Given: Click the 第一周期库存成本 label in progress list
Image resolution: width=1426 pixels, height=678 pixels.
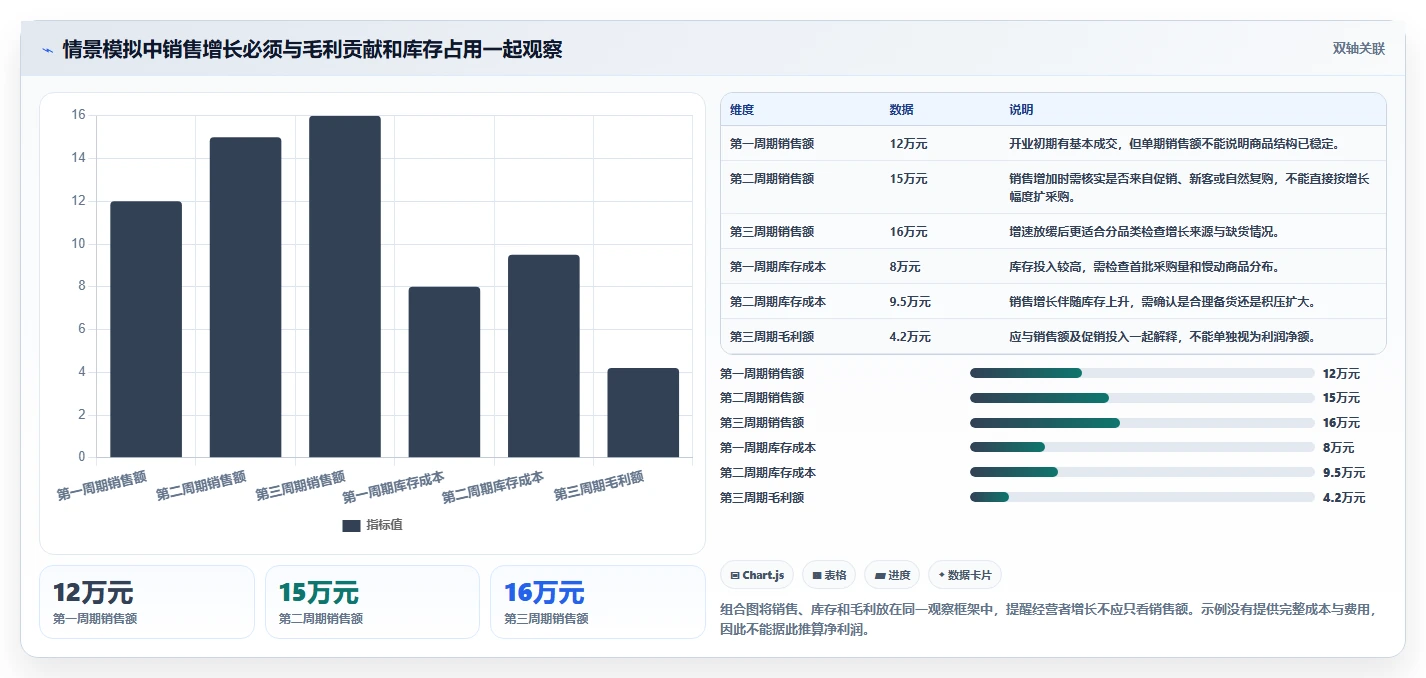Looking at the screenshot, I should pos(768,448).
